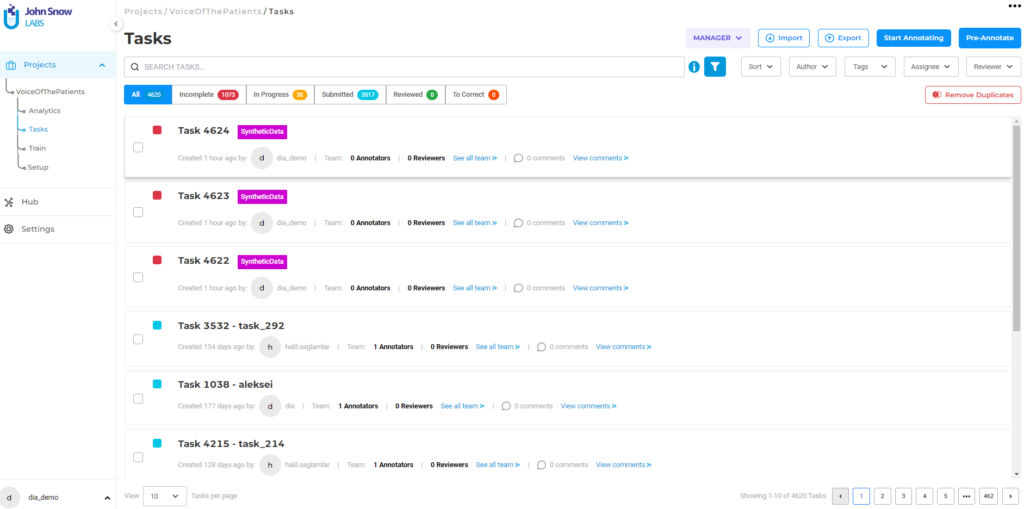Expand the Assignee filter dropdown
The height and width of the screenshot is (509, 1024).
click(930, 67)
